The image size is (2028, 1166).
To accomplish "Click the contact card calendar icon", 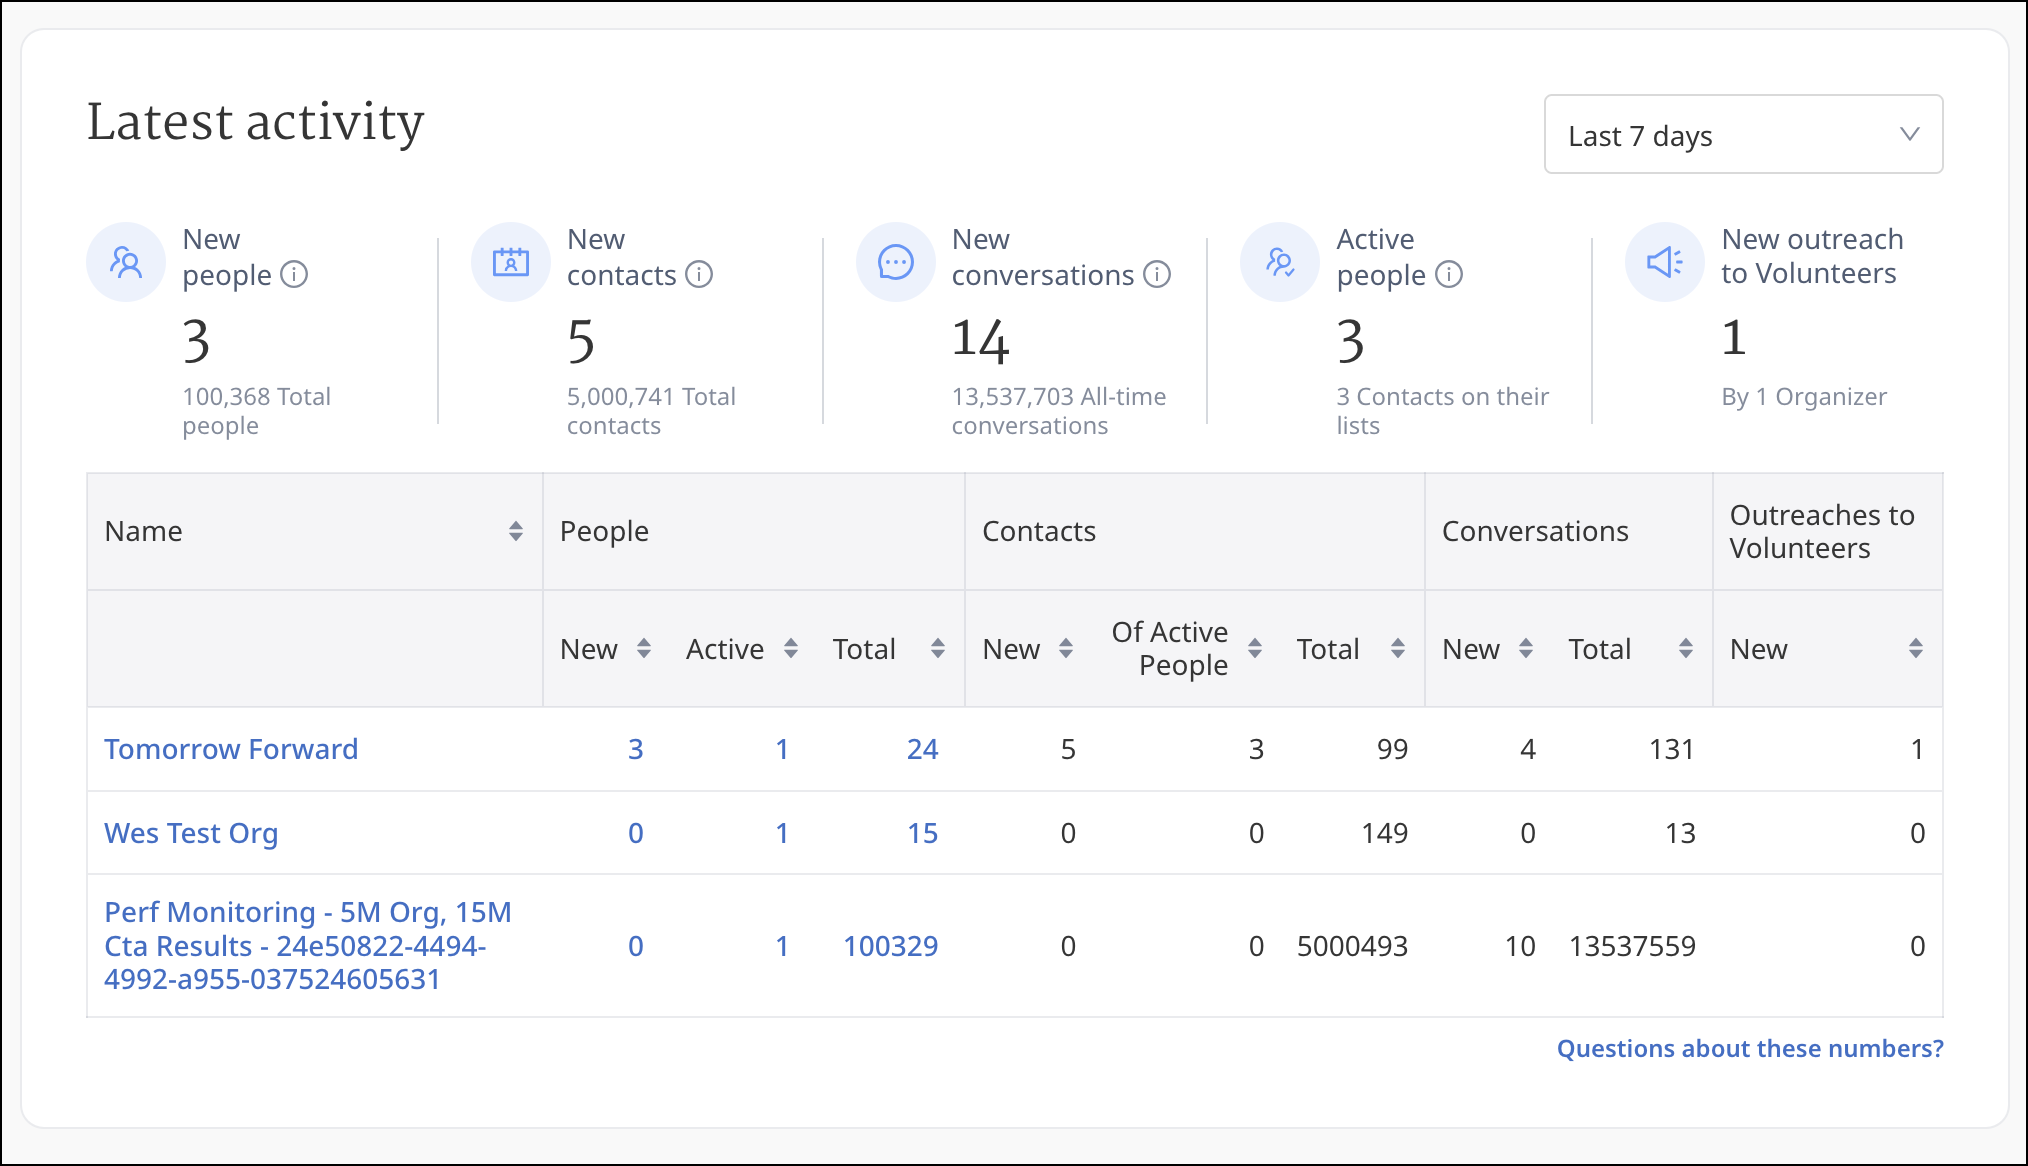I will (511, 262).
